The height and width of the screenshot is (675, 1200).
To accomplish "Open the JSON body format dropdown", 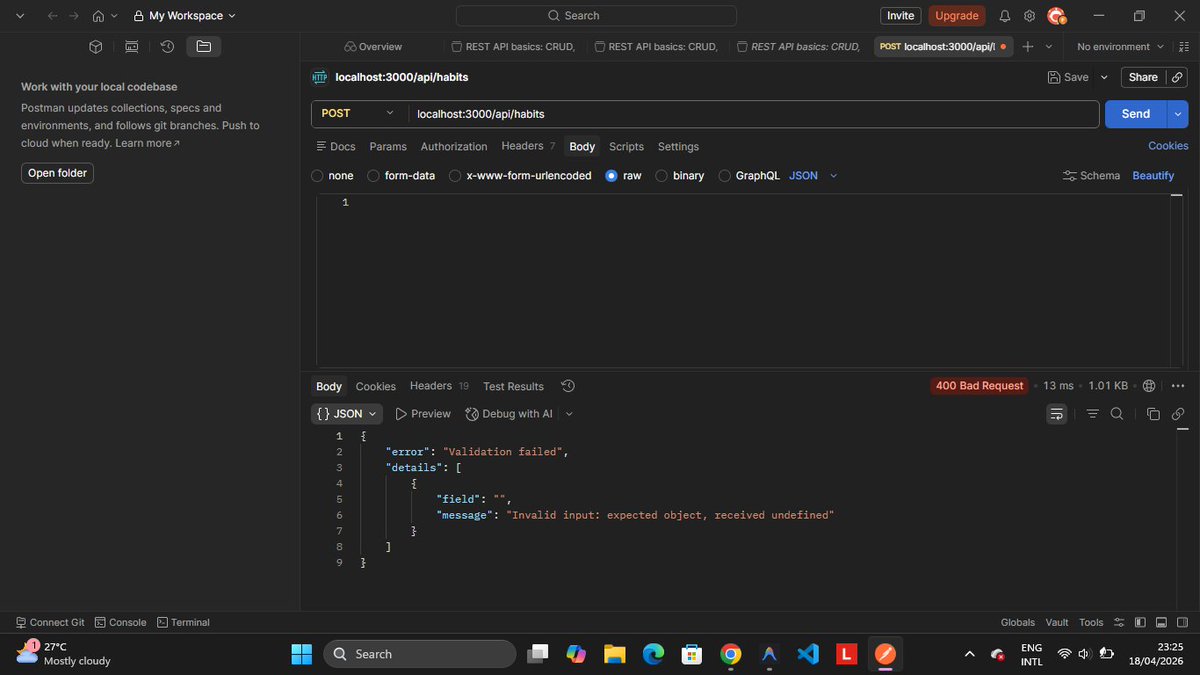I will 813,175.
